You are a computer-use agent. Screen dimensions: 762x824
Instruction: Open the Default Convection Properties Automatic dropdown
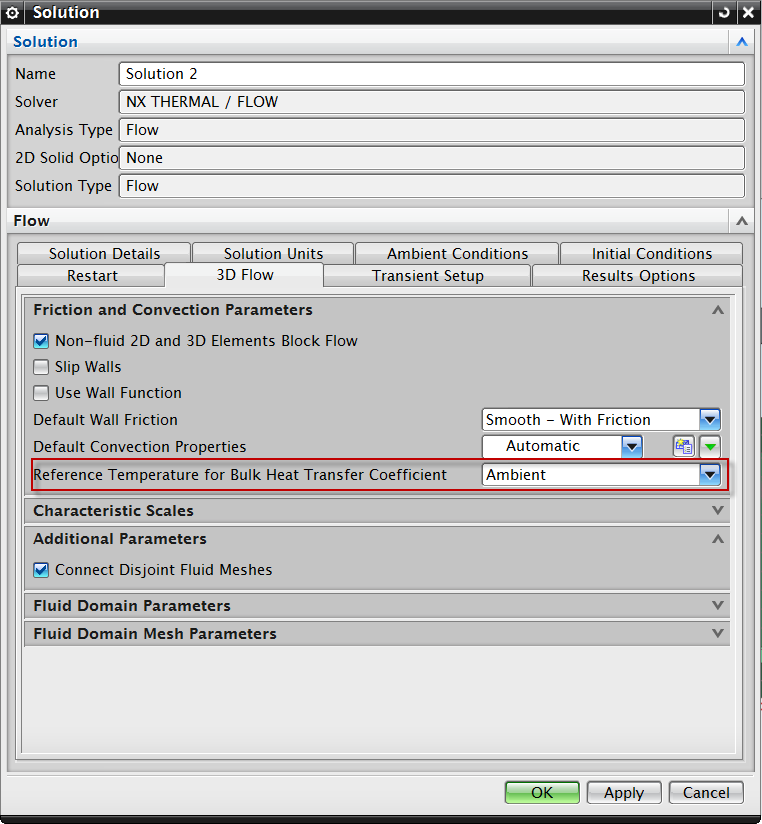pyautogui.click(x=631, y=447)
